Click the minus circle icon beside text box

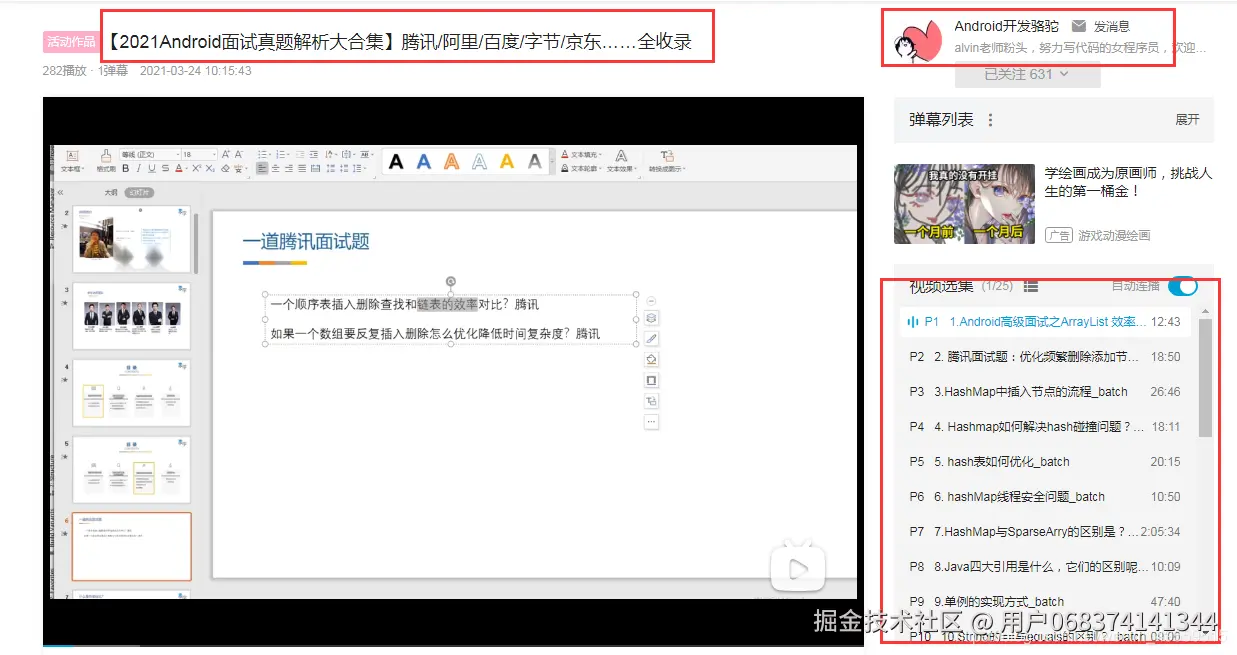point(652,300)
